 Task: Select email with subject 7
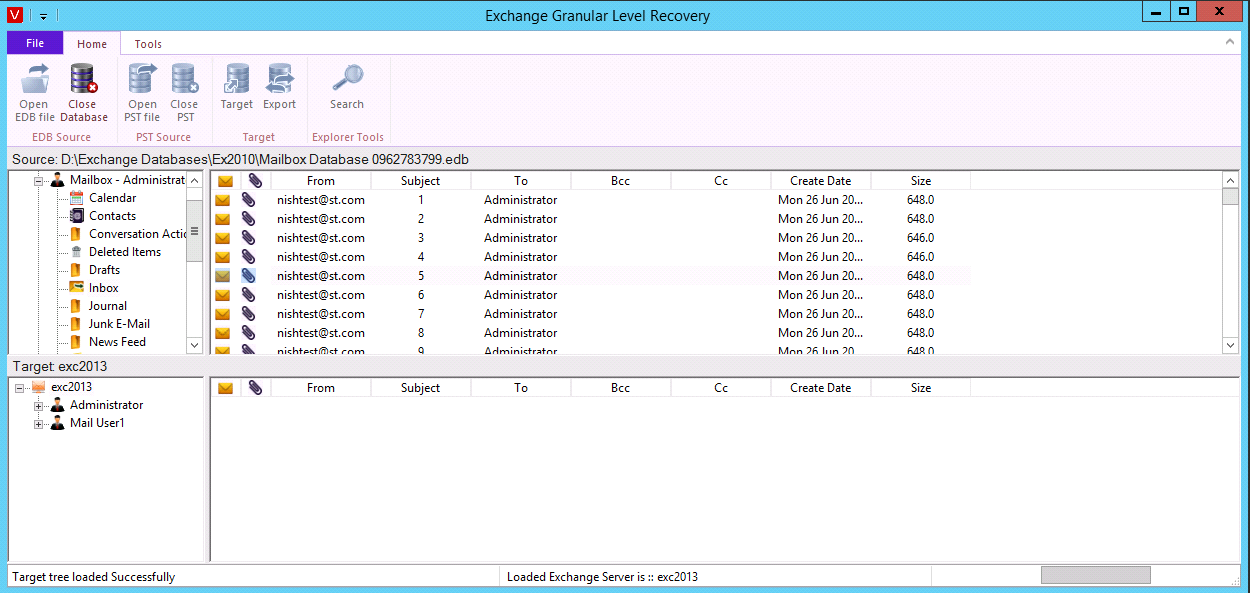pos(590,314)
